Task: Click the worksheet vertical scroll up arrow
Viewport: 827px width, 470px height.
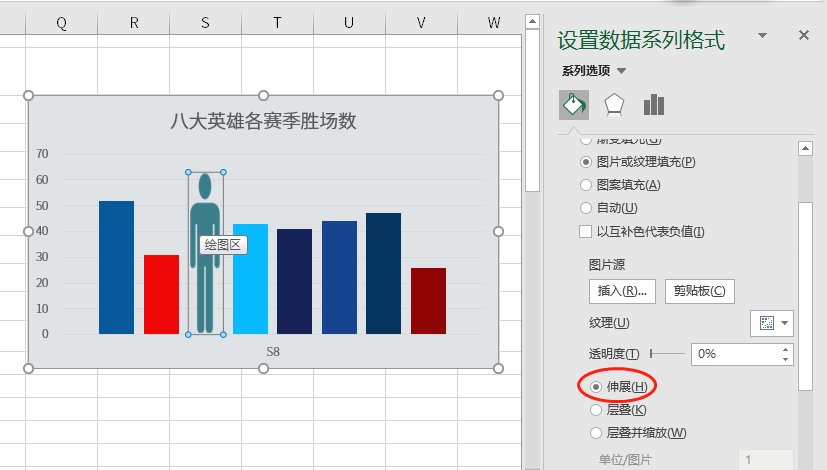Action: (533, 22)
